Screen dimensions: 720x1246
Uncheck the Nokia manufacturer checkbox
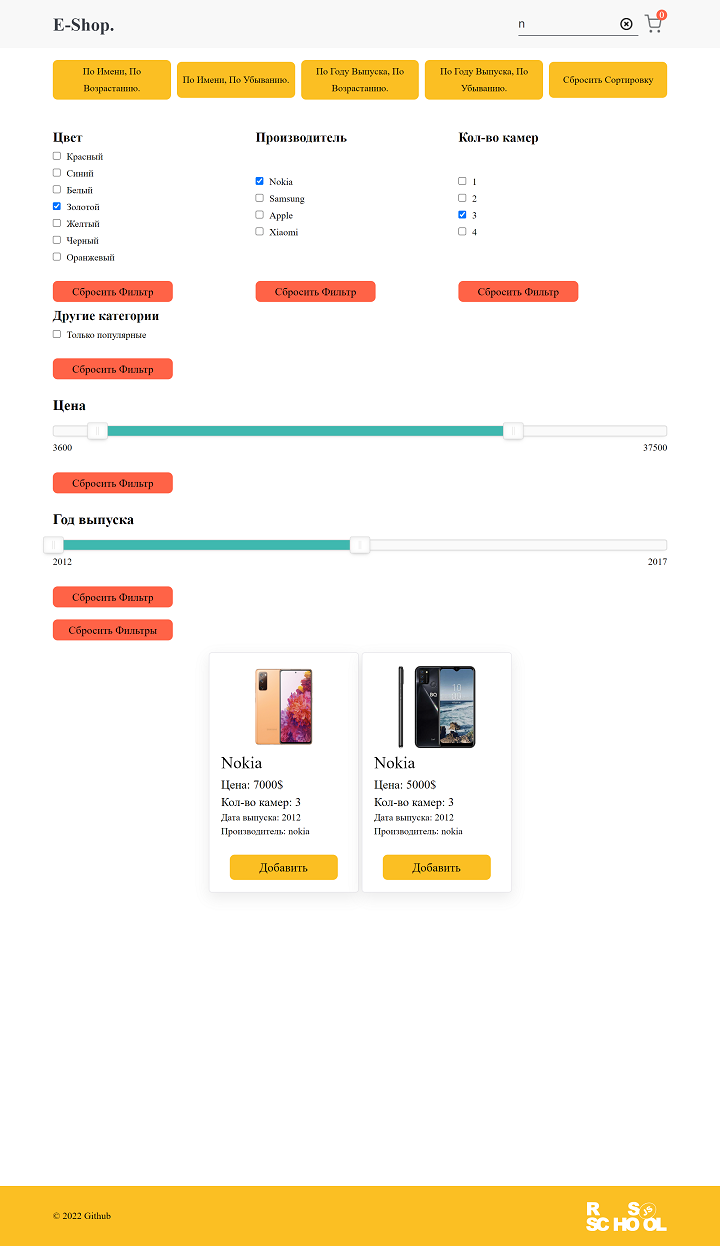coord(259,181)
